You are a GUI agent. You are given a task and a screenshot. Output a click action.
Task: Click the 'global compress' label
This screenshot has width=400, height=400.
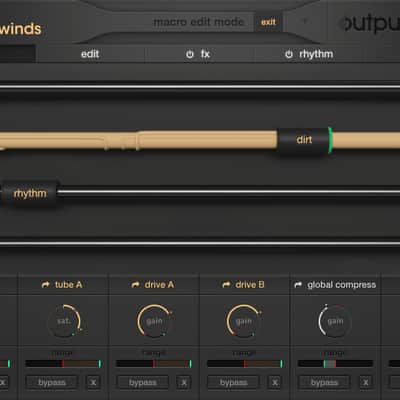coord(342,285)
